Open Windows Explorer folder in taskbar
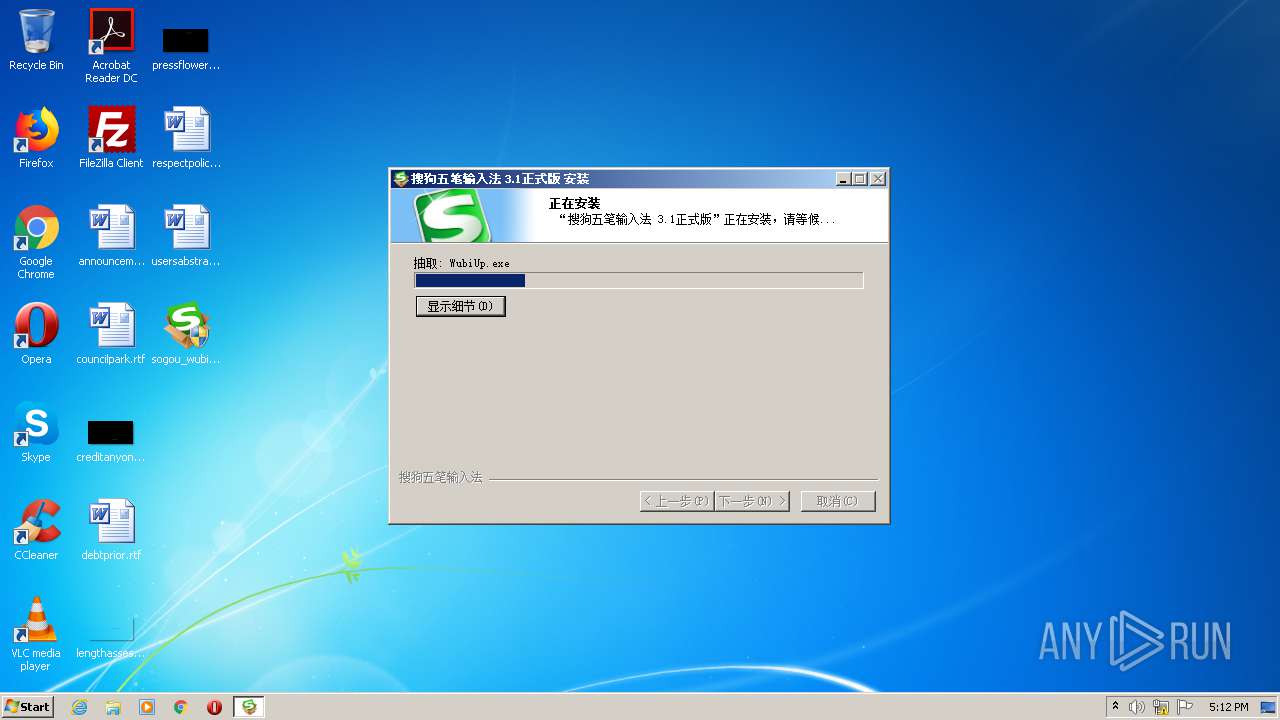Image resolution: width=1280 pixels, height=720 pixels. click(113, 707)
